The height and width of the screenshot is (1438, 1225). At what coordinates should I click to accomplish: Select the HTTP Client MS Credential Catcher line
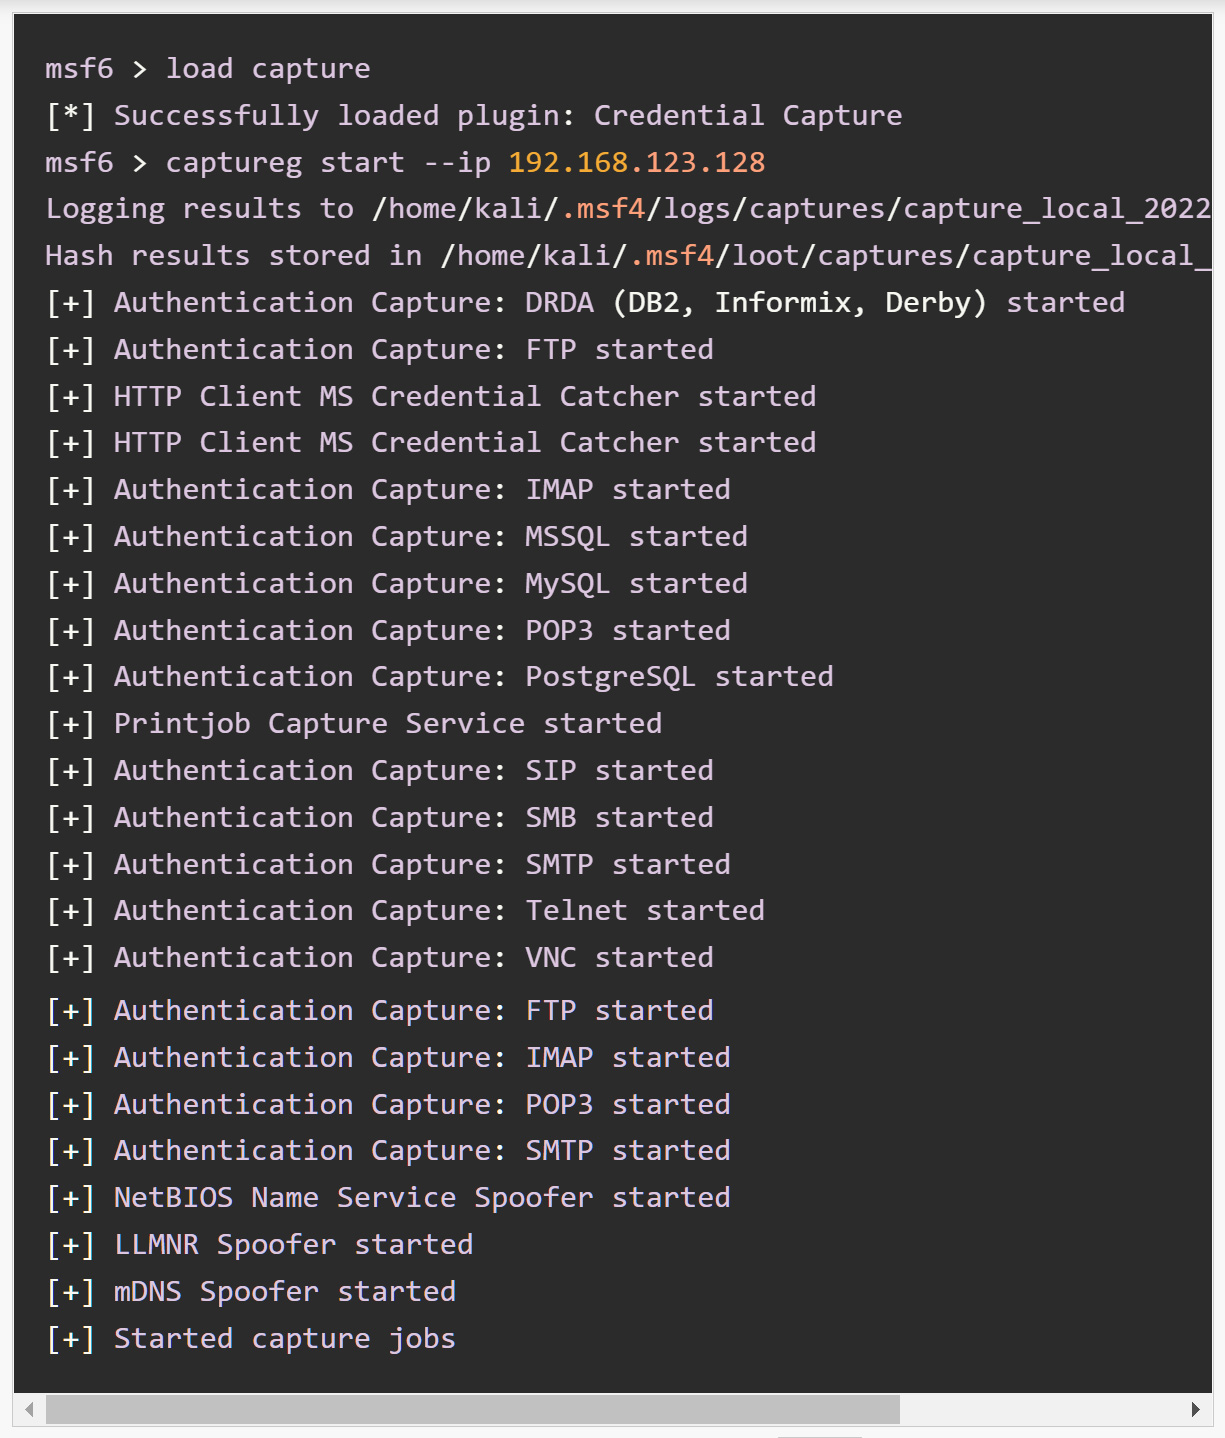(x=430, y=395)
